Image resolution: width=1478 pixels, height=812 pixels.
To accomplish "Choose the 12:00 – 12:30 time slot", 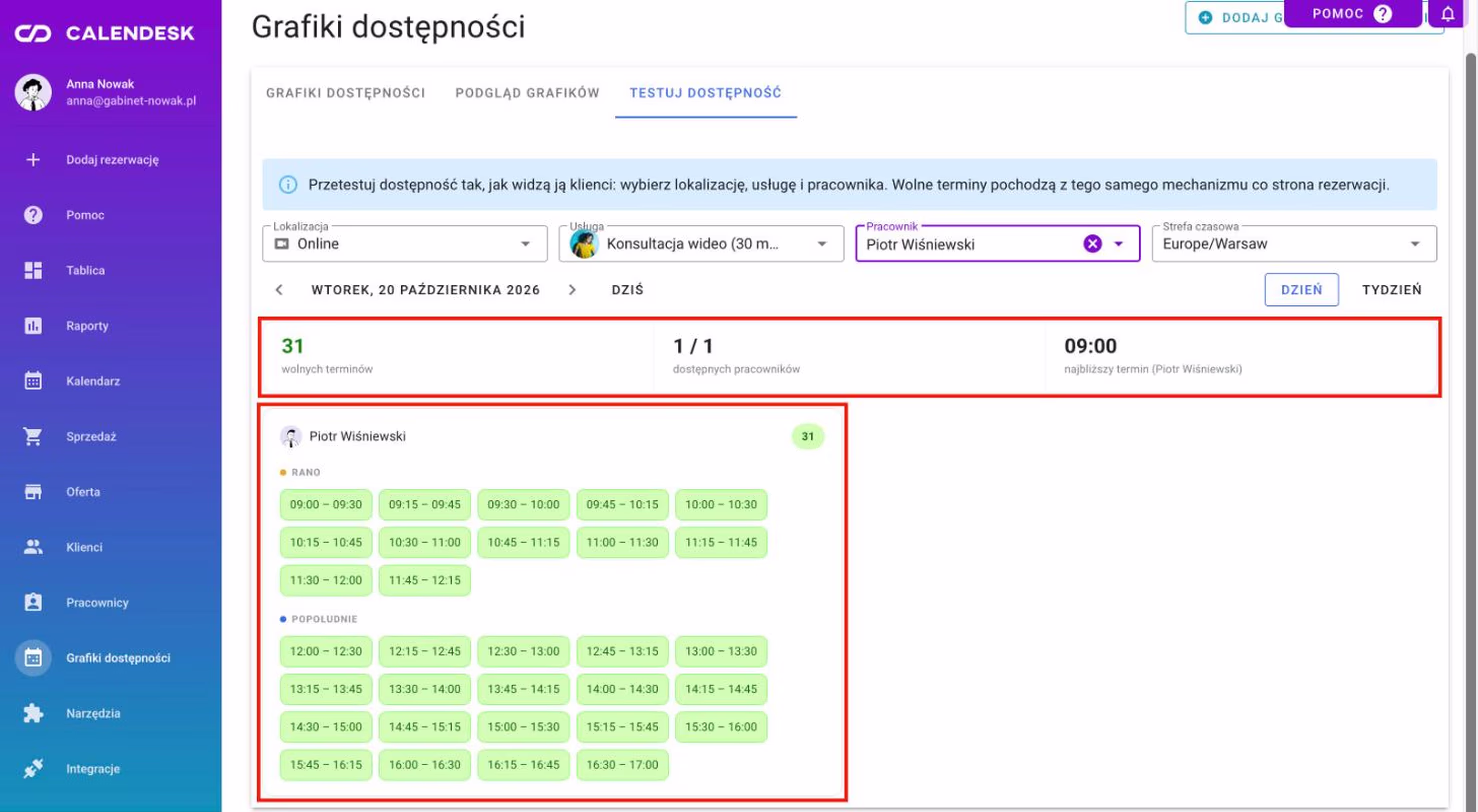I will point(326,652).
